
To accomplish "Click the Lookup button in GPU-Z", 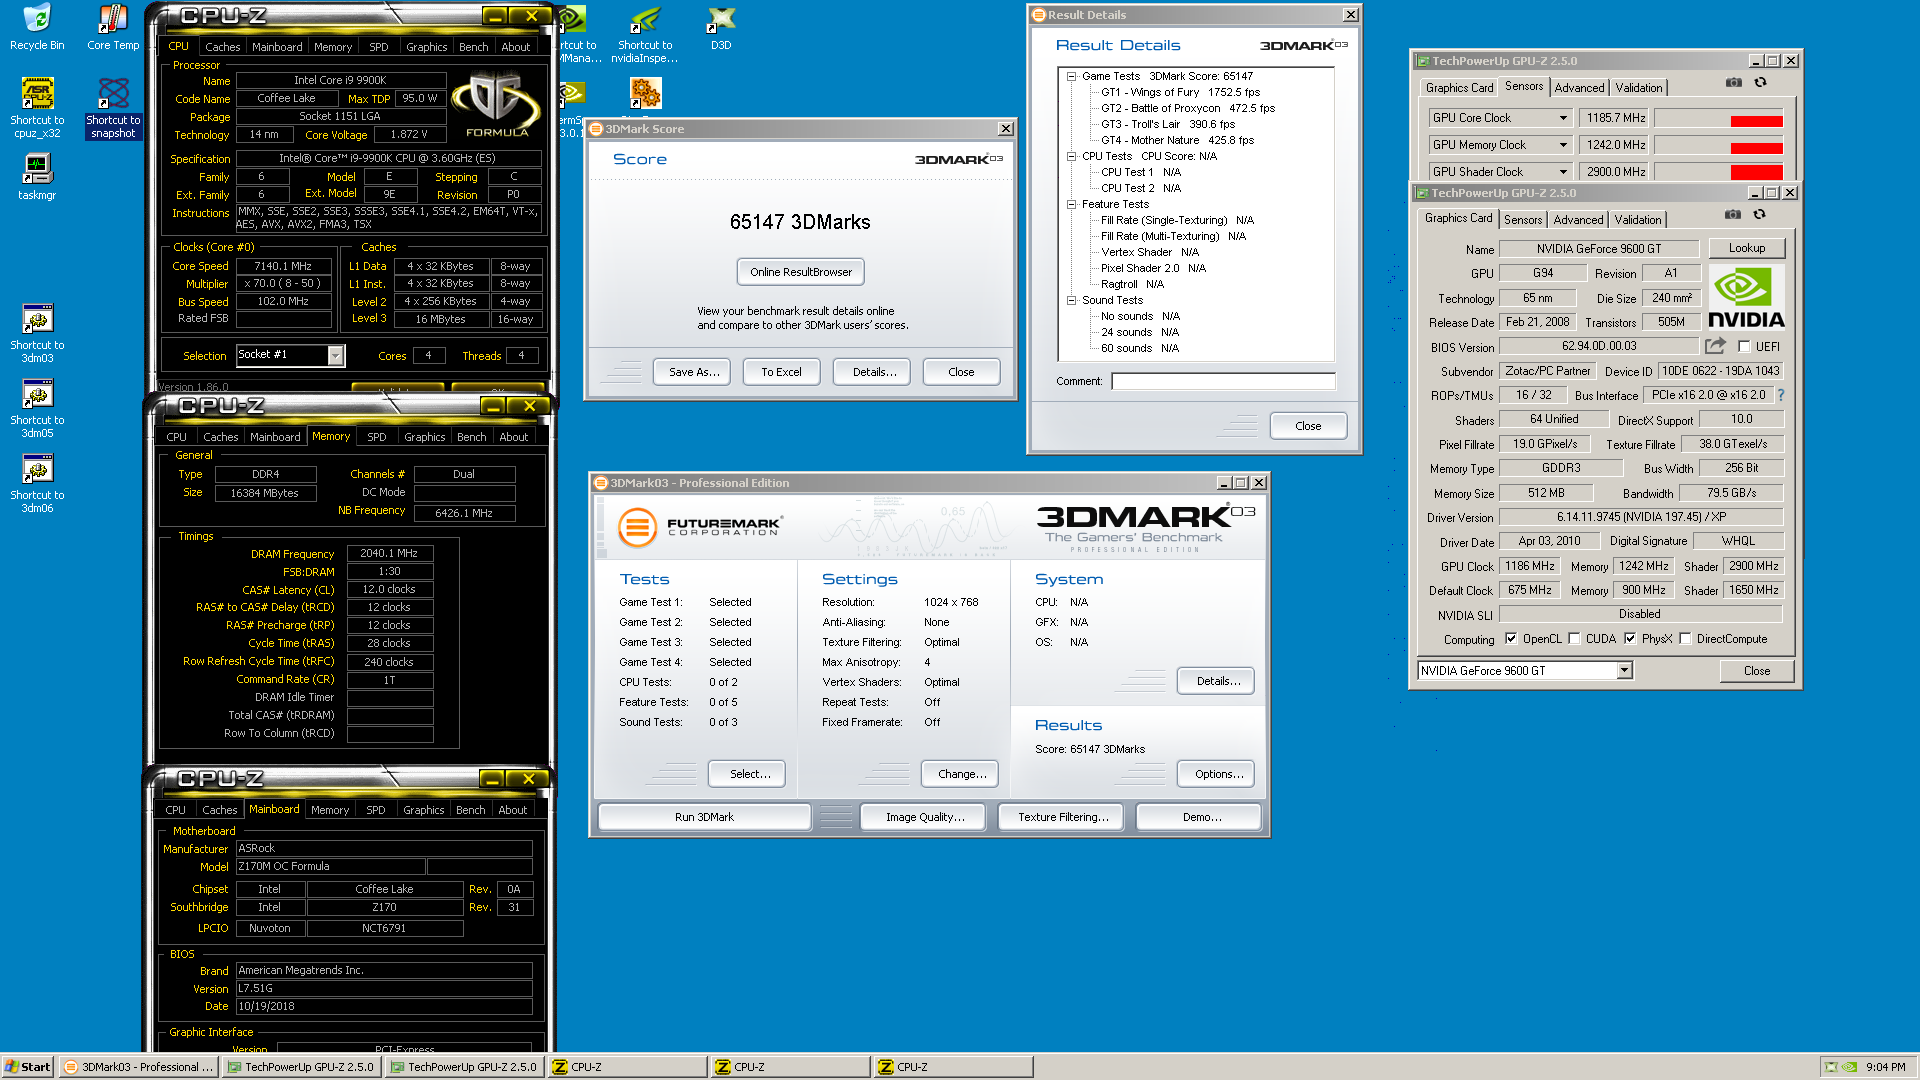I will click(x=1747, y=248).
